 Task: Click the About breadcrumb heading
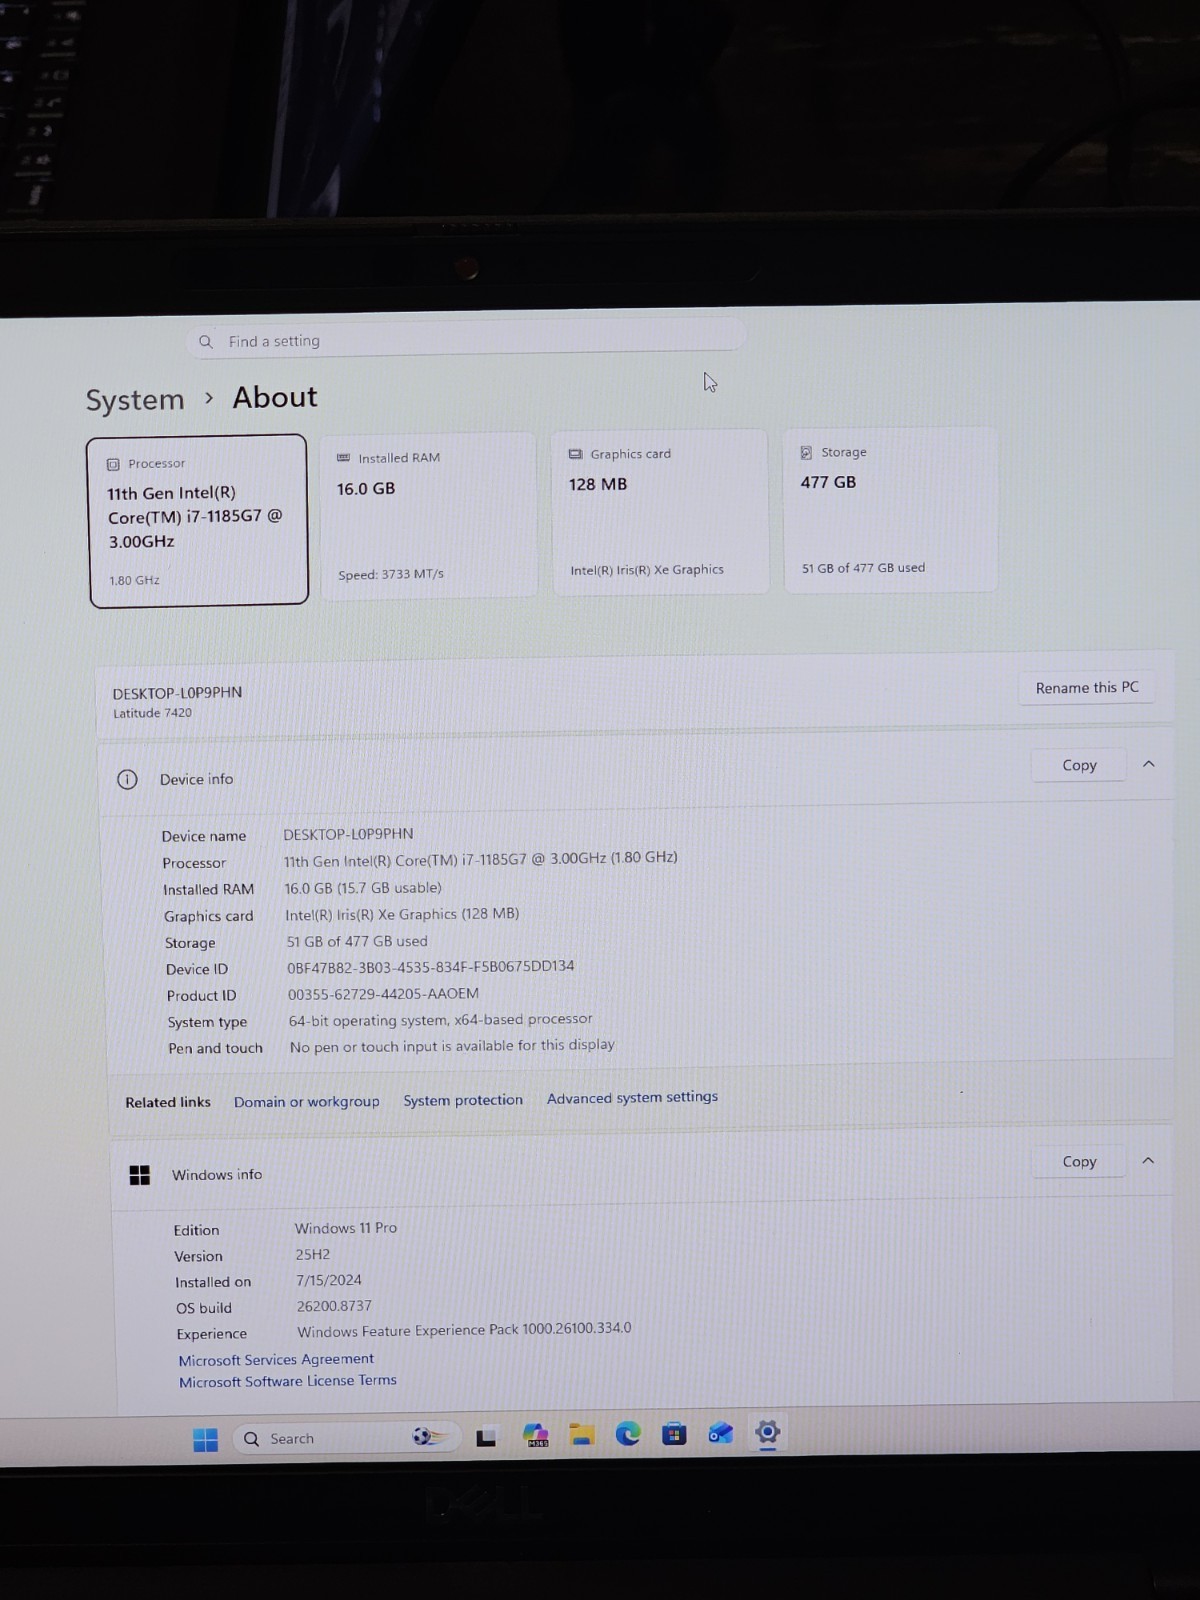pos(275,397)
